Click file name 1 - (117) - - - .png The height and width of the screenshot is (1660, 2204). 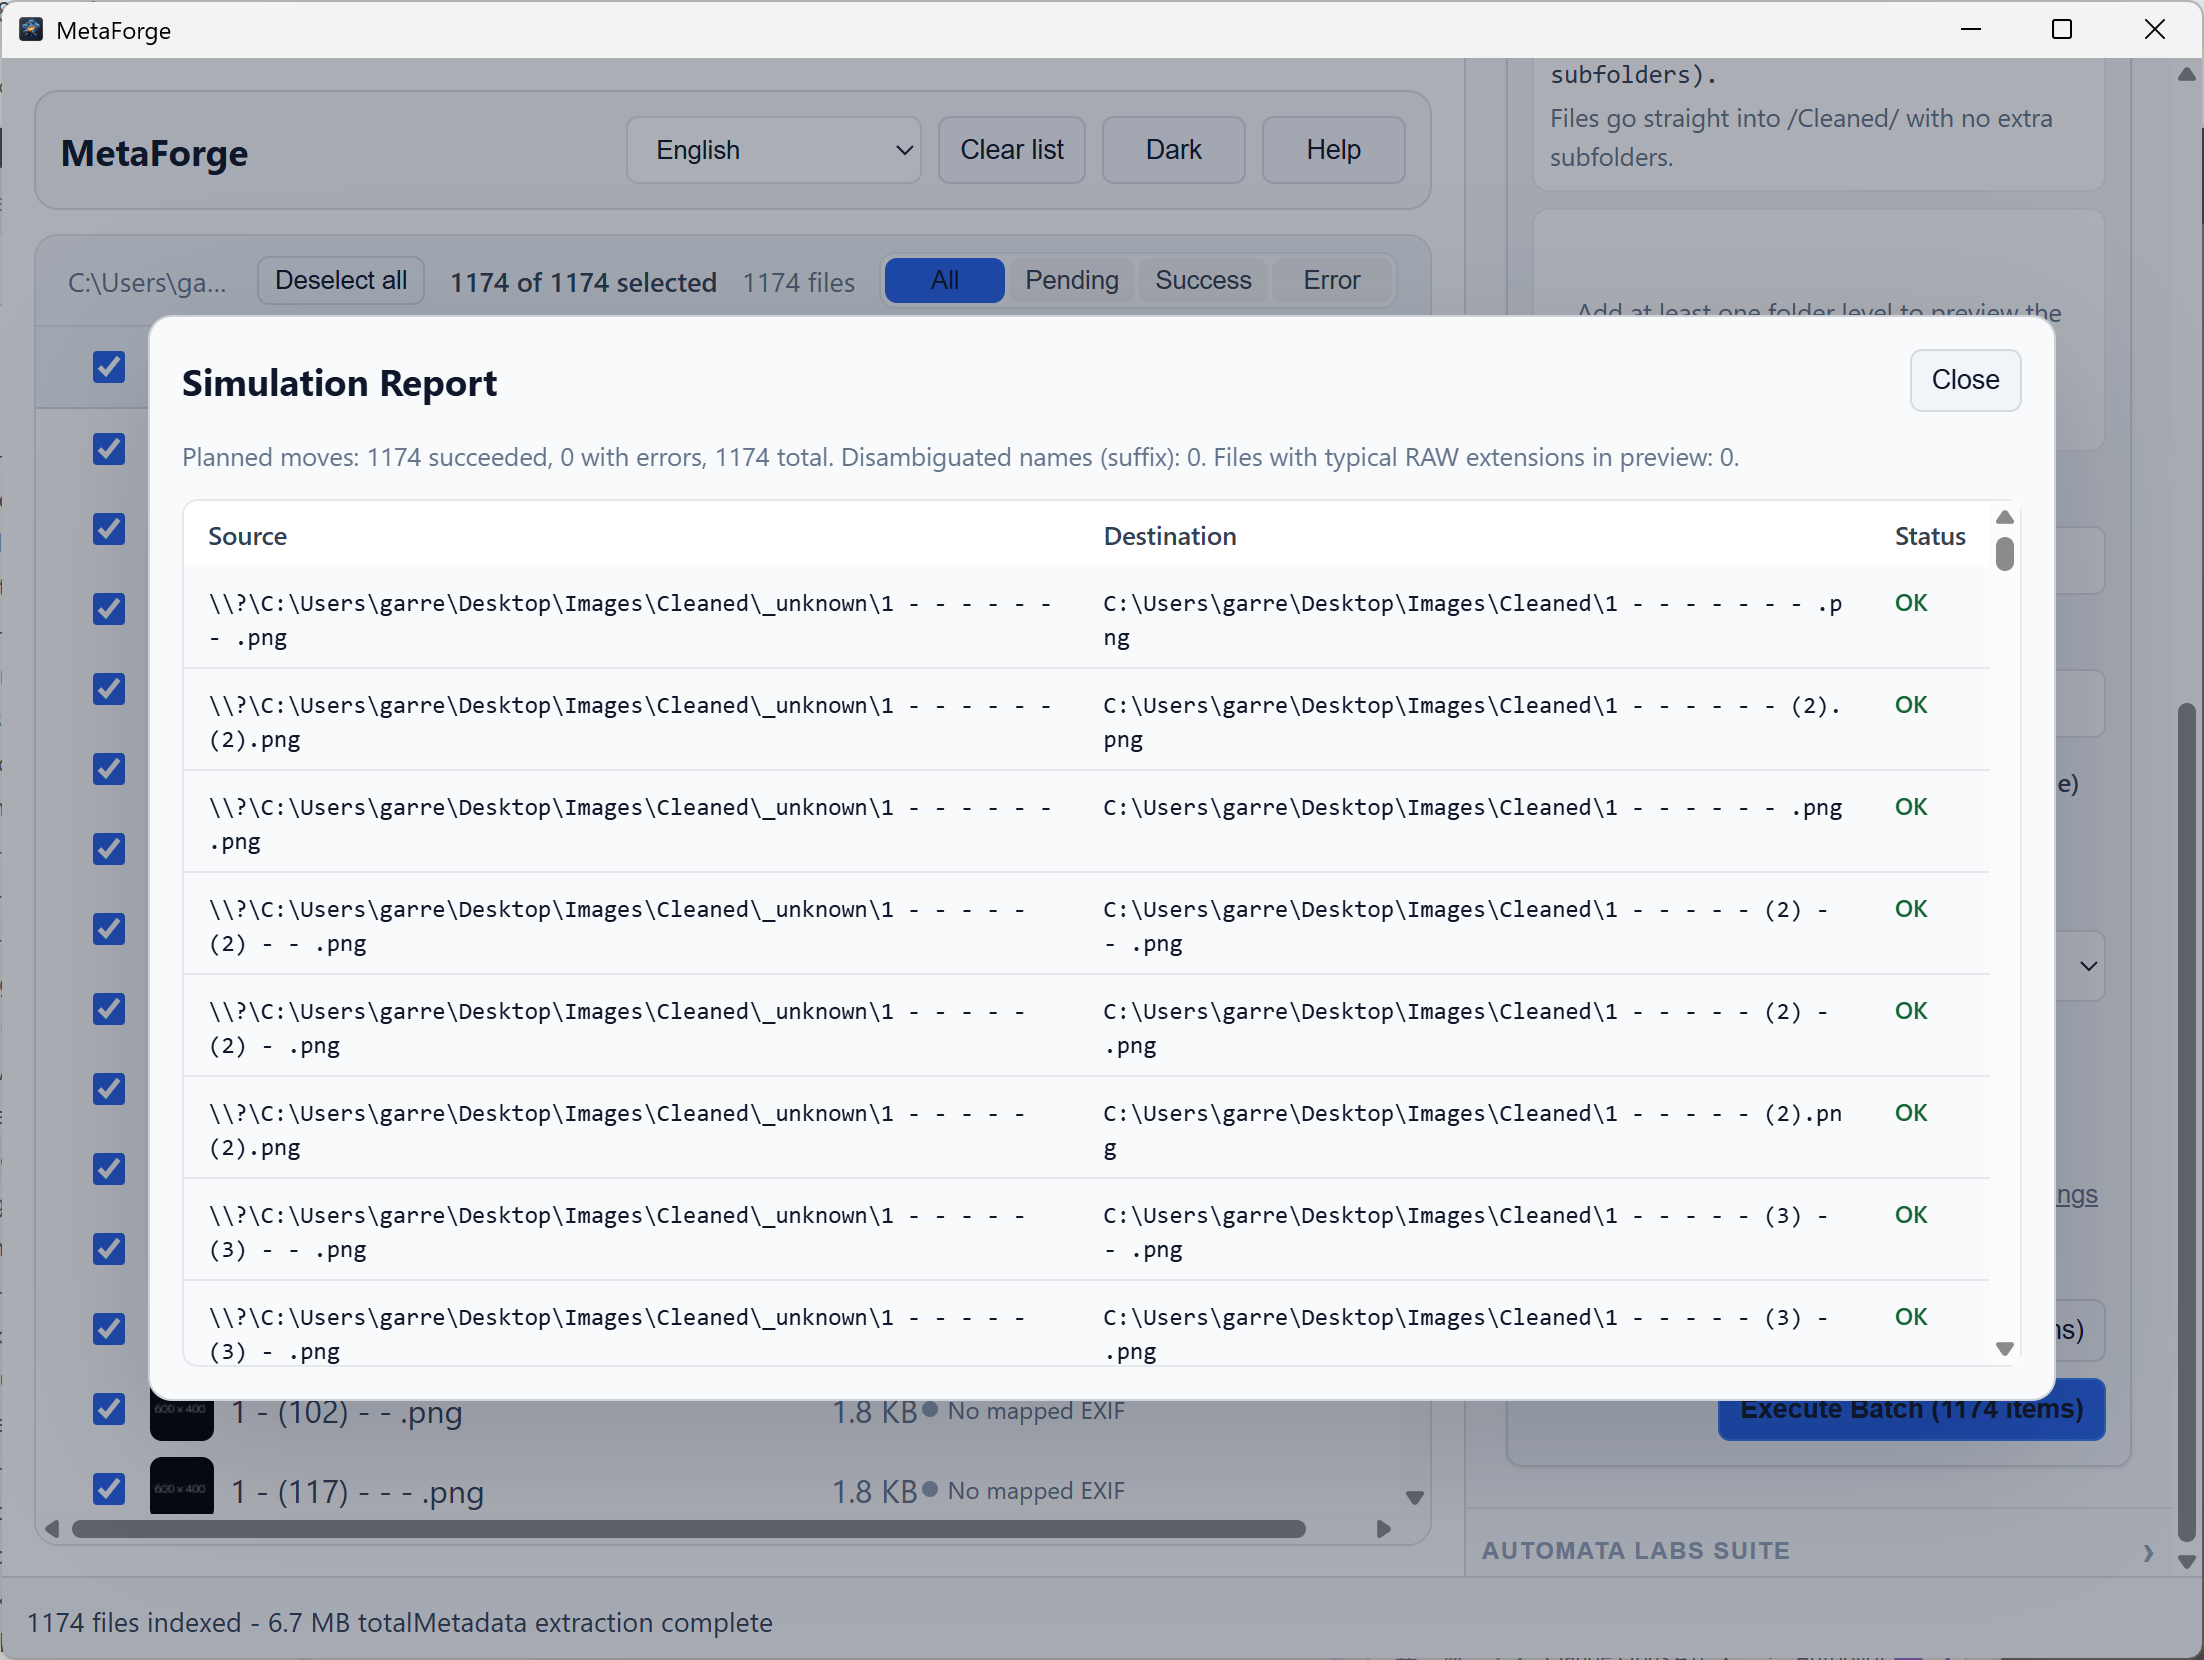pos(358,1493)
